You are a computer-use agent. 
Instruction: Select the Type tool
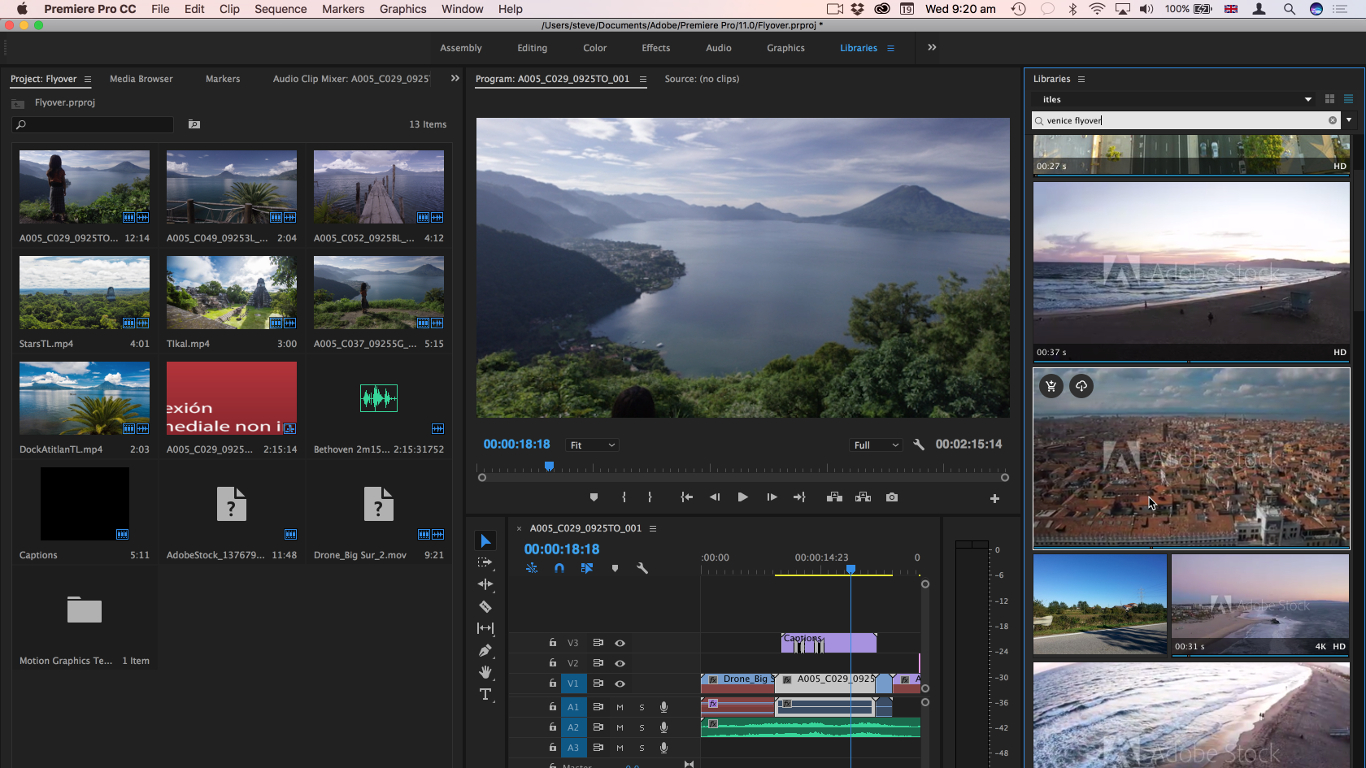point(485,695)
